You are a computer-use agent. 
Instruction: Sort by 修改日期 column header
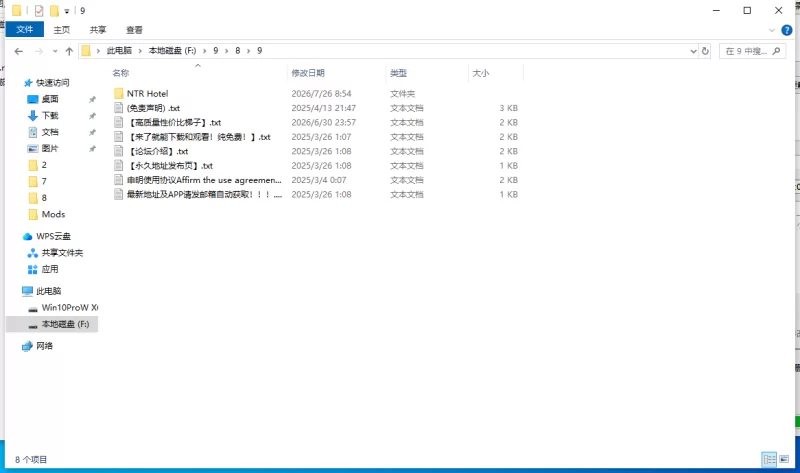(308, 73)
